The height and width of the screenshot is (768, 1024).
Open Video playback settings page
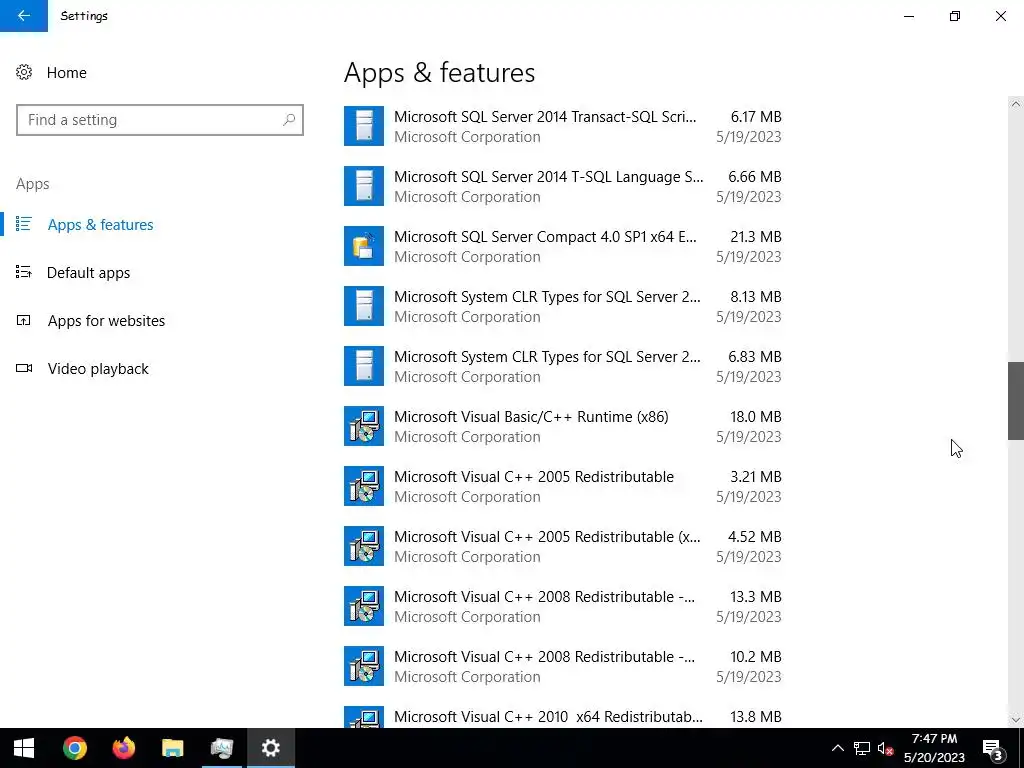tap(98, 369)
